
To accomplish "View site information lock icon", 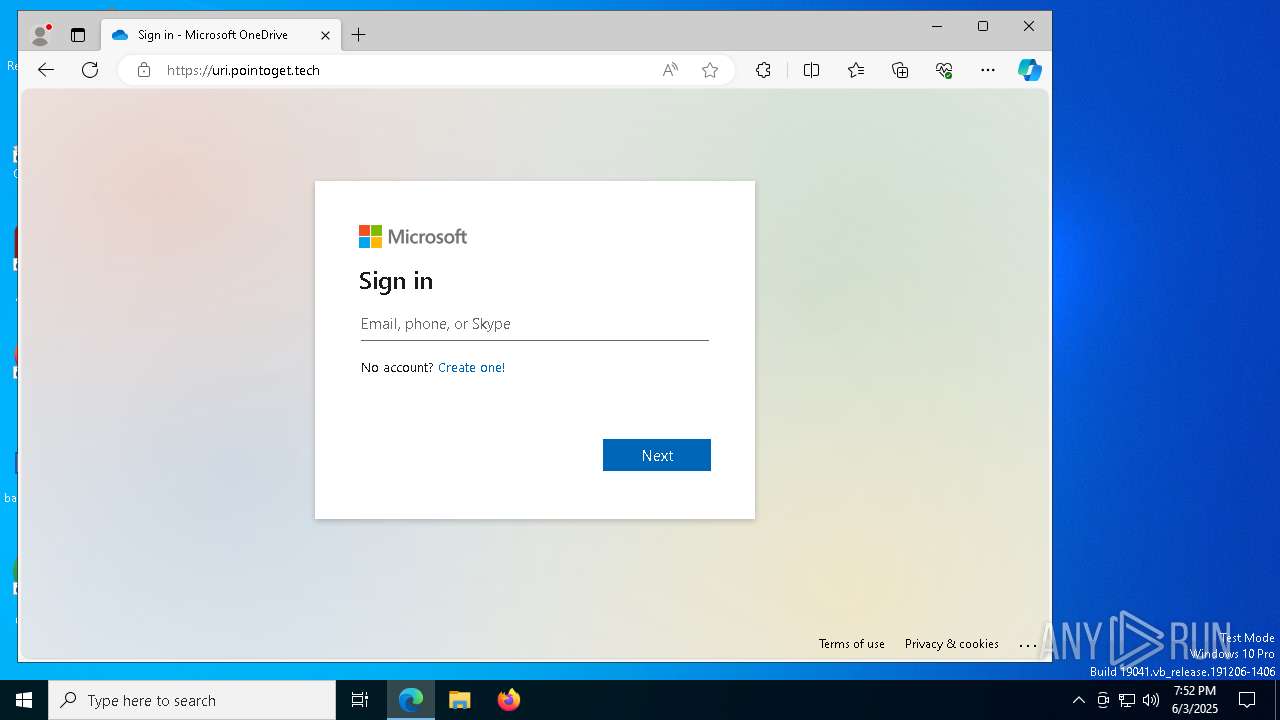I will 144,70.
